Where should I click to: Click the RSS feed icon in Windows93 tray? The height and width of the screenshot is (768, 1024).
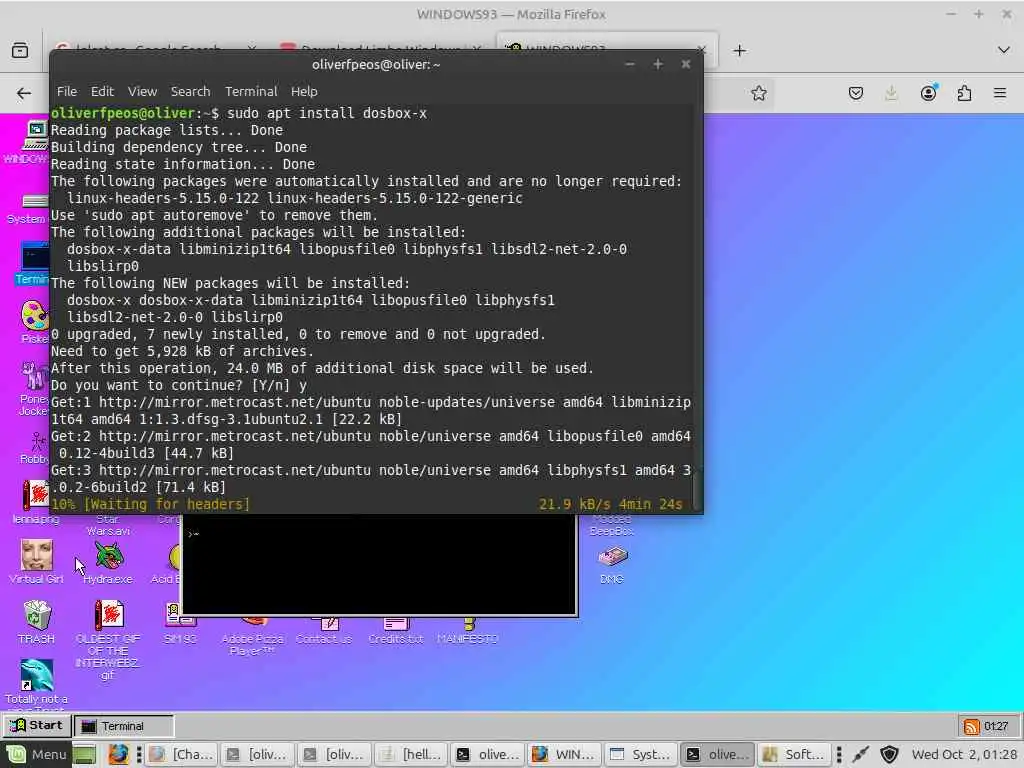[971, 726]
